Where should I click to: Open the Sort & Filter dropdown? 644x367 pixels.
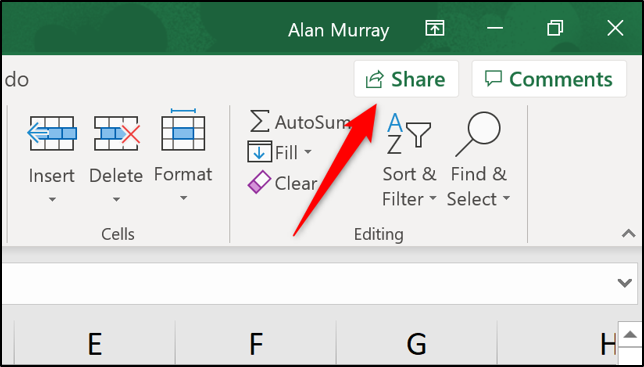433,199
